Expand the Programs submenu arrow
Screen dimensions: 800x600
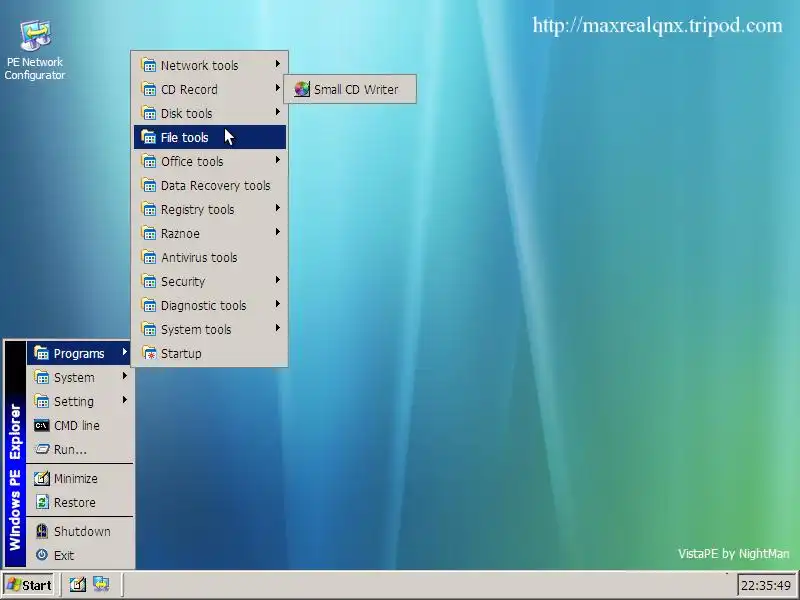click(124, 352)
